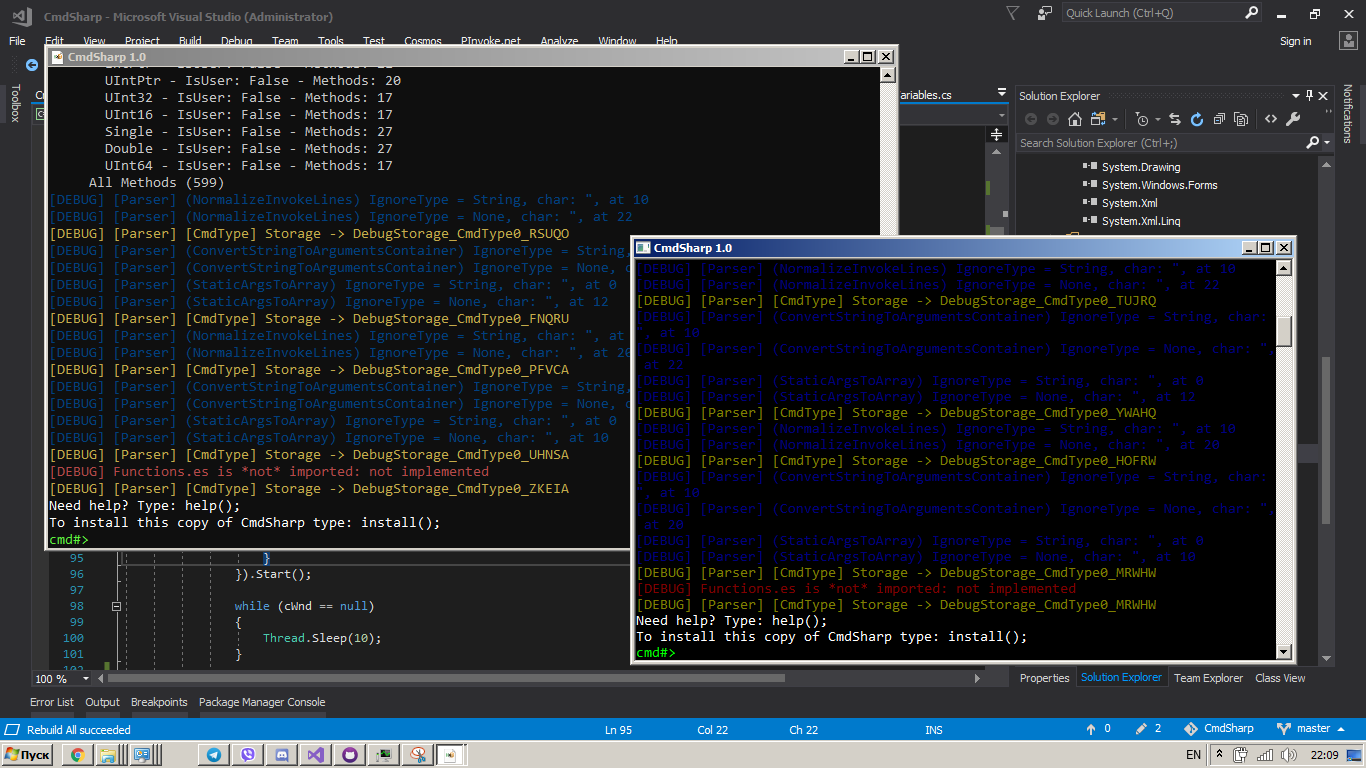Collapse All in Solution Explorer toolbar

pyautogui.click(x=1219, y=119)
